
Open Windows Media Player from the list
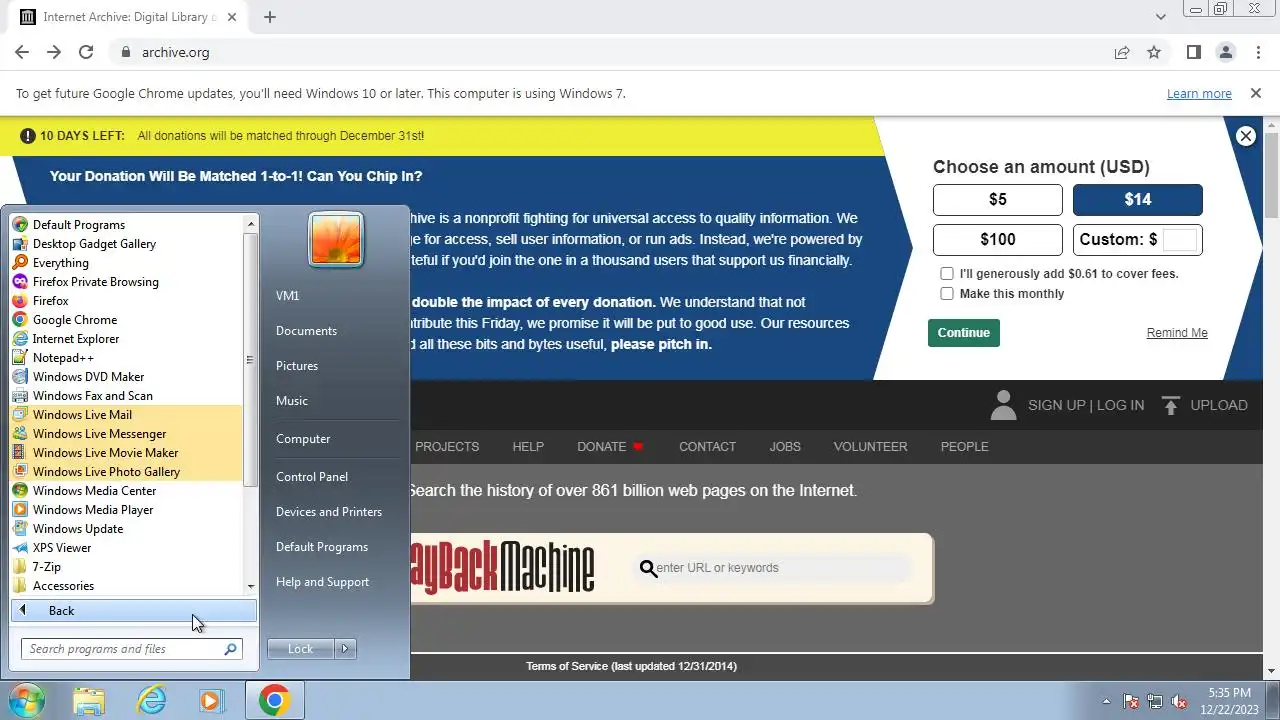coord(92,510)
